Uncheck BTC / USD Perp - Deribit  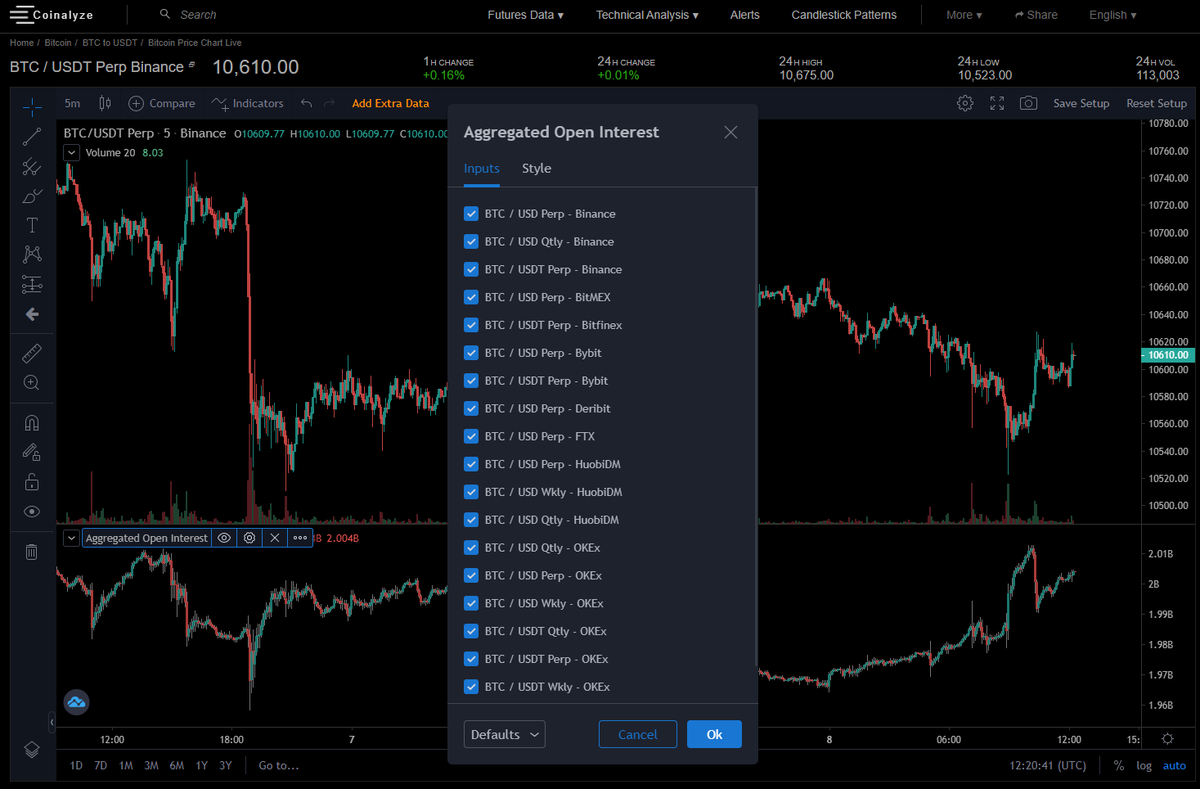(471, 409)
